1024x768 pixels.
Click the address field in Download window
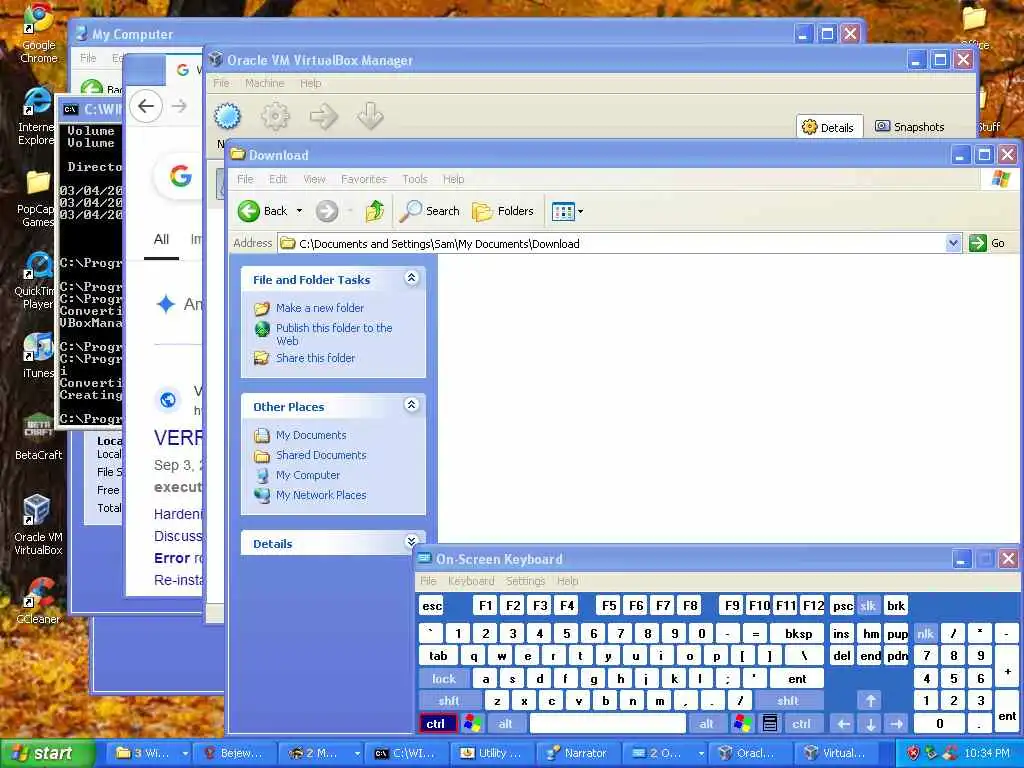[x=611, y=244]
